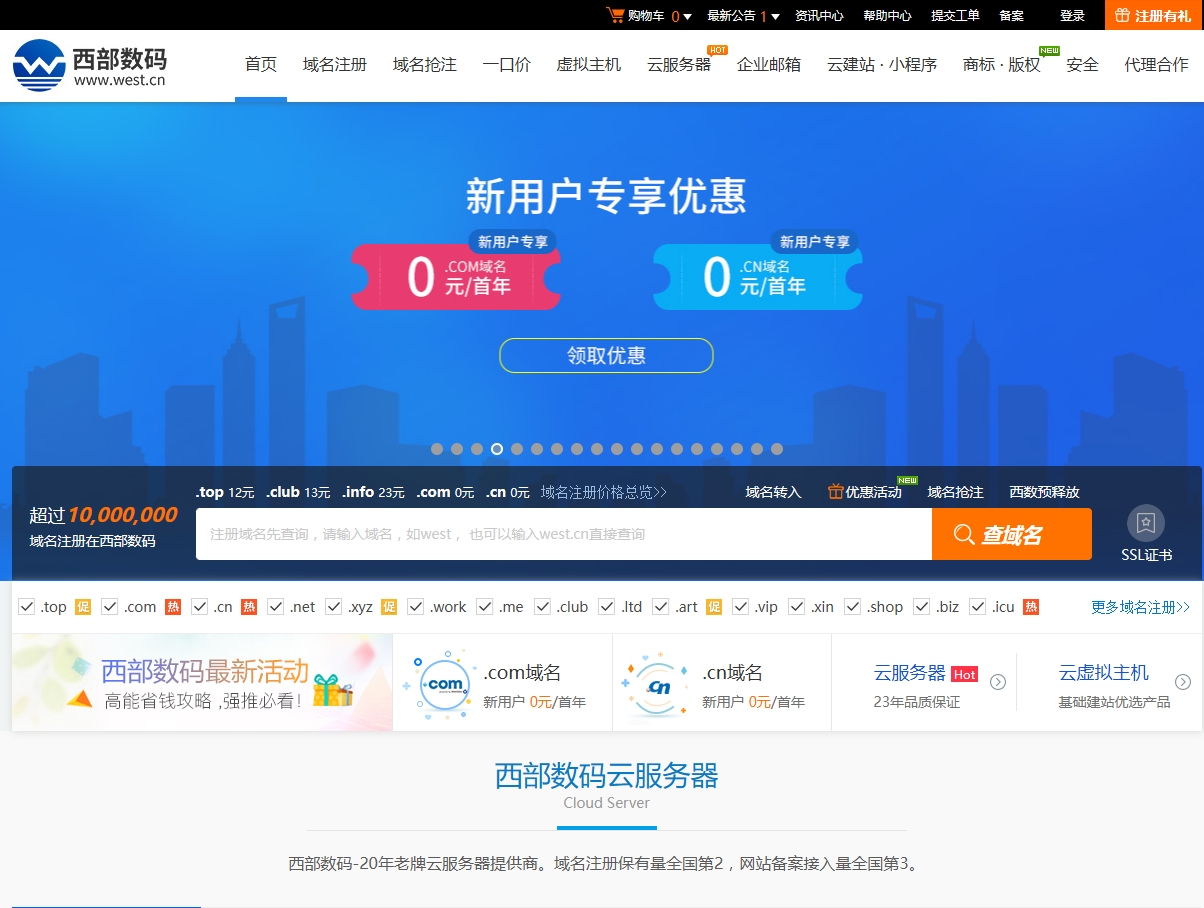1204x908 pixels.
Task: Uncheck the .cn domain checkbox
Action: (x=200, y=606)
